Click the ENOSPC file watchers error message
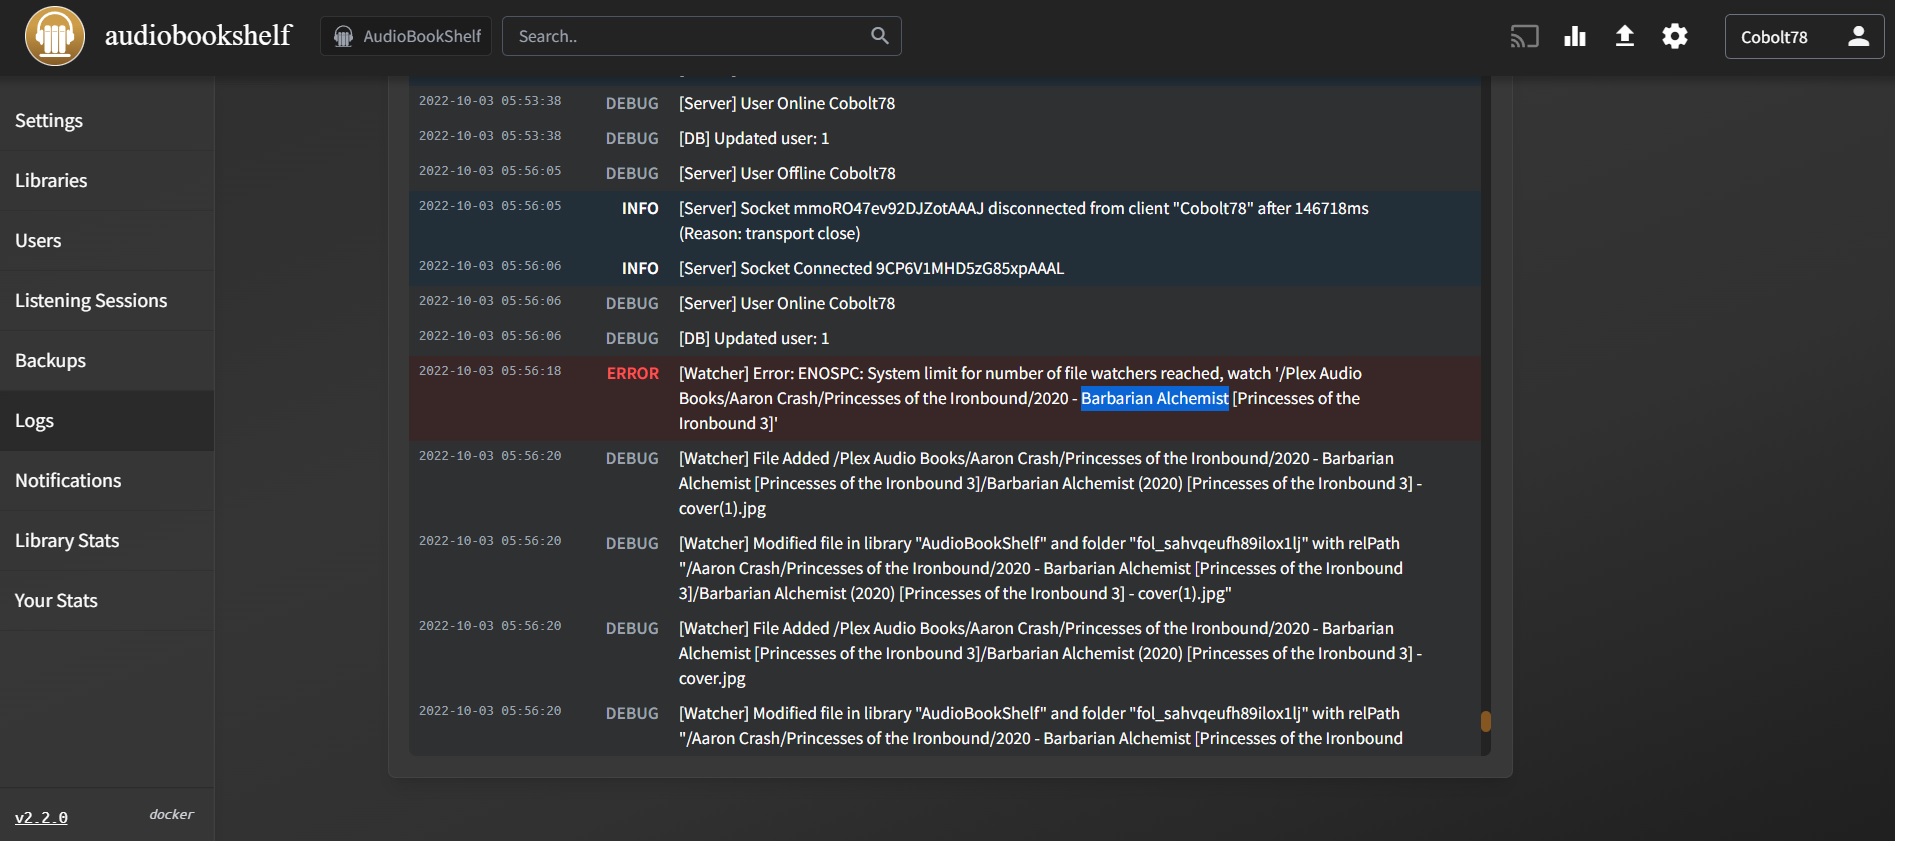Viewport: 1912px width, 846px height. [x=1020, y=398]
